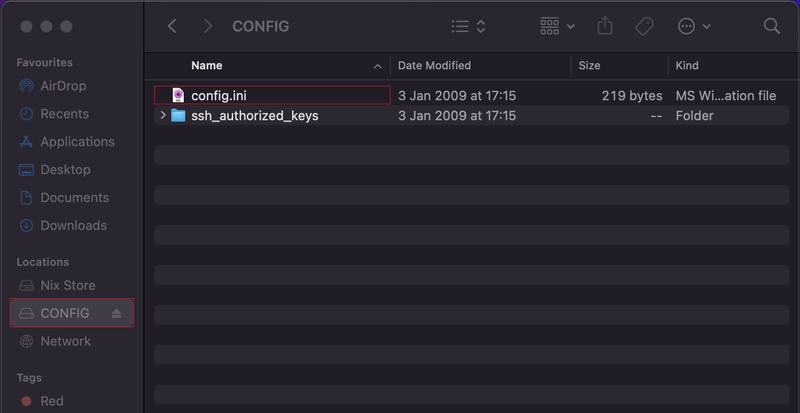800x413 pixels.
Task: Click the Favourites section heading
Action: [44, 62]
